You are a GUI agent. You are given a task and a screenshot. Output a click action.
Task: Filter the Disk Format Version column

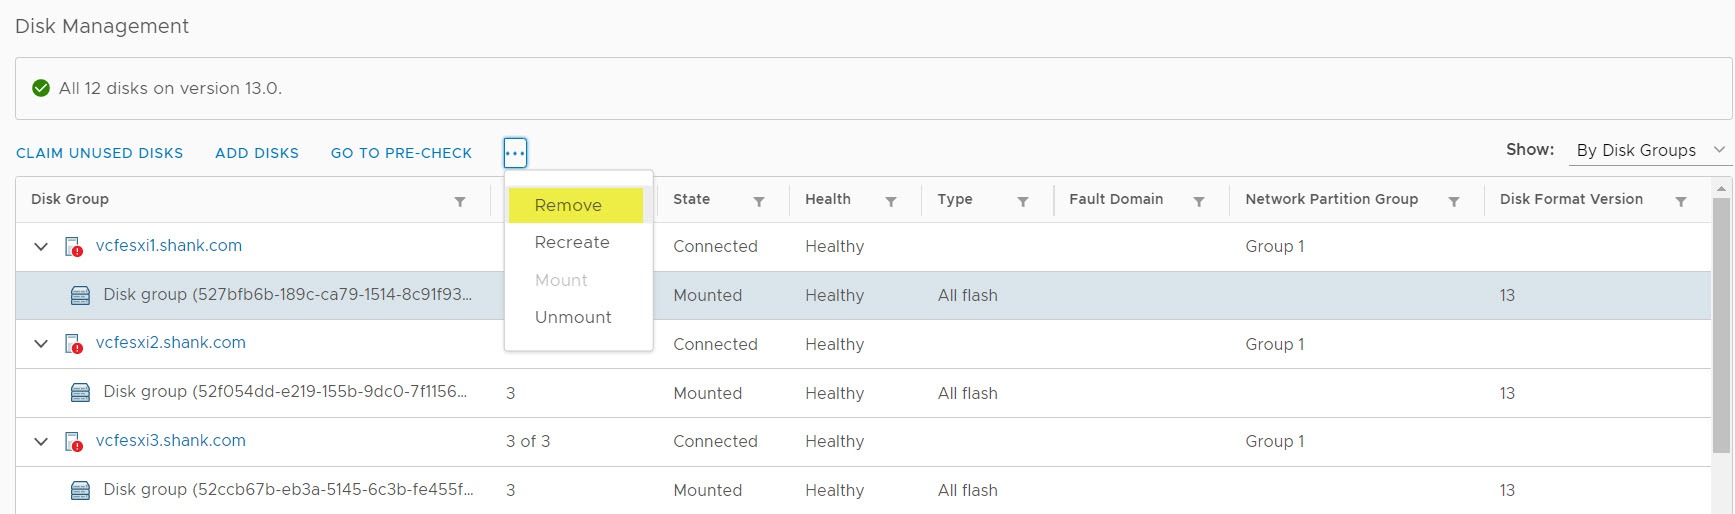1681,201
